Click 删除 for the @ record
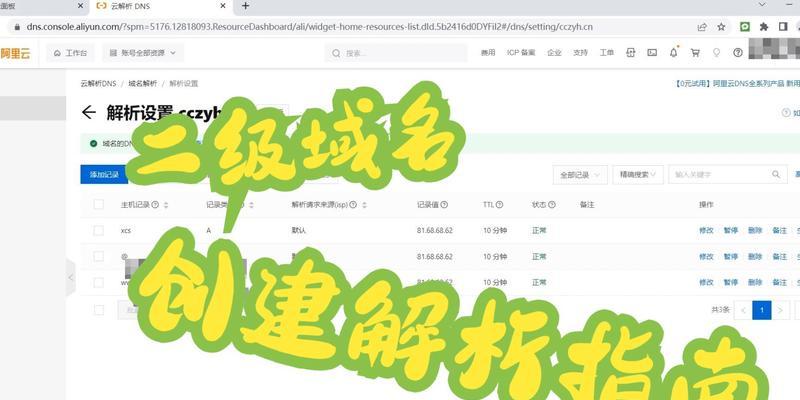The image size is (800, 400). click(x=755, y=256)
